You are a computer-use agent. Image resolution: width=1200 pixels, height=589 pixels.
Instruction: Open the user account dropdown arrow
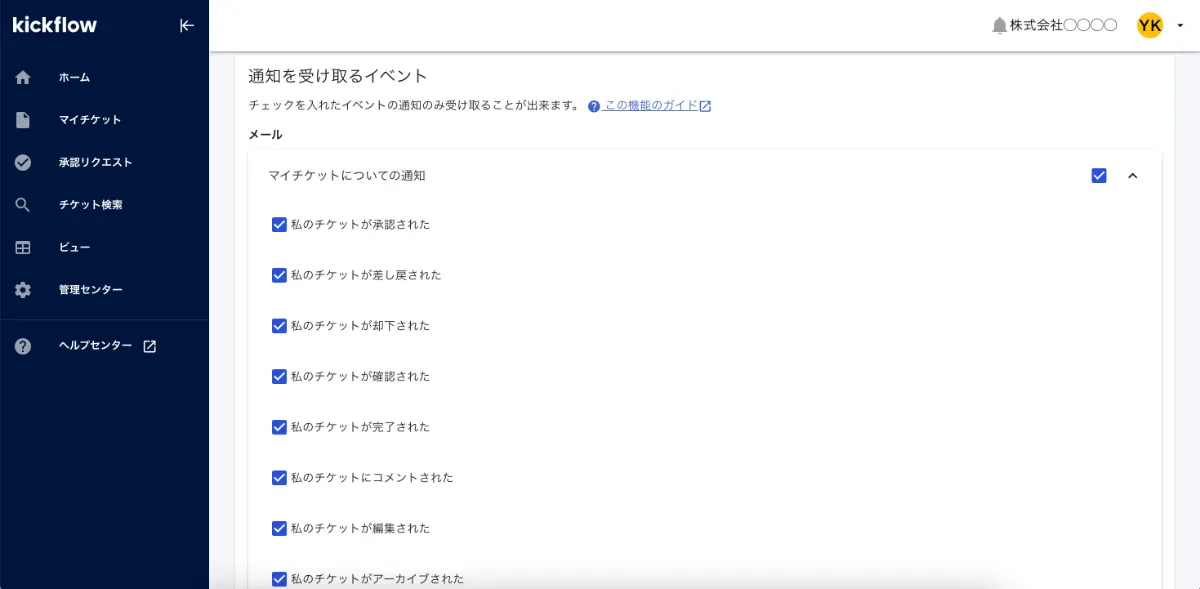(1180, 27)
